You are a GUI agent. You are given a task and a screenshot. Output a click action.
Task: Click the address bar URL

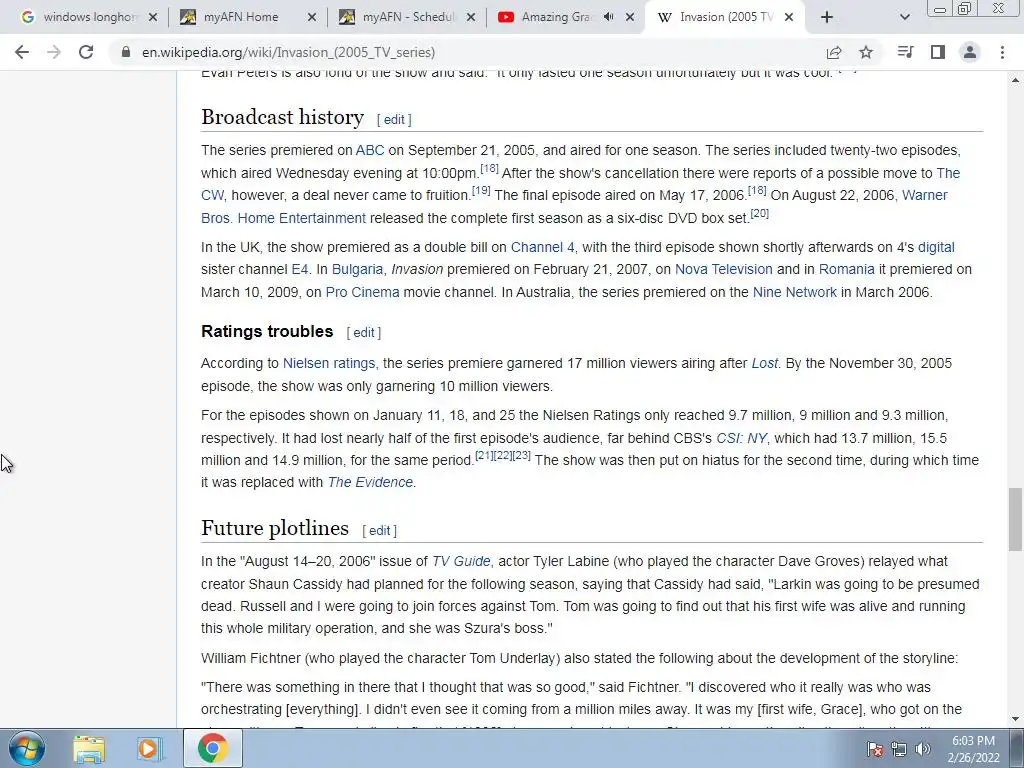288,52
